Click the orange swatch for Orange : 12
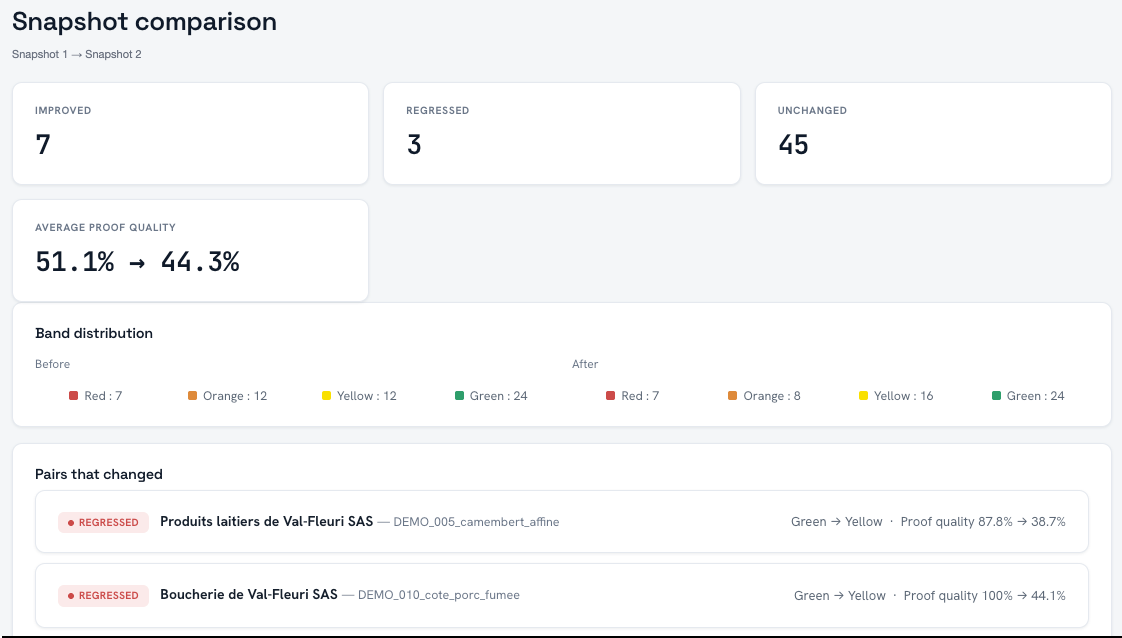The width and height of the screenshot is (1122, 638). [x=192, y=396]
